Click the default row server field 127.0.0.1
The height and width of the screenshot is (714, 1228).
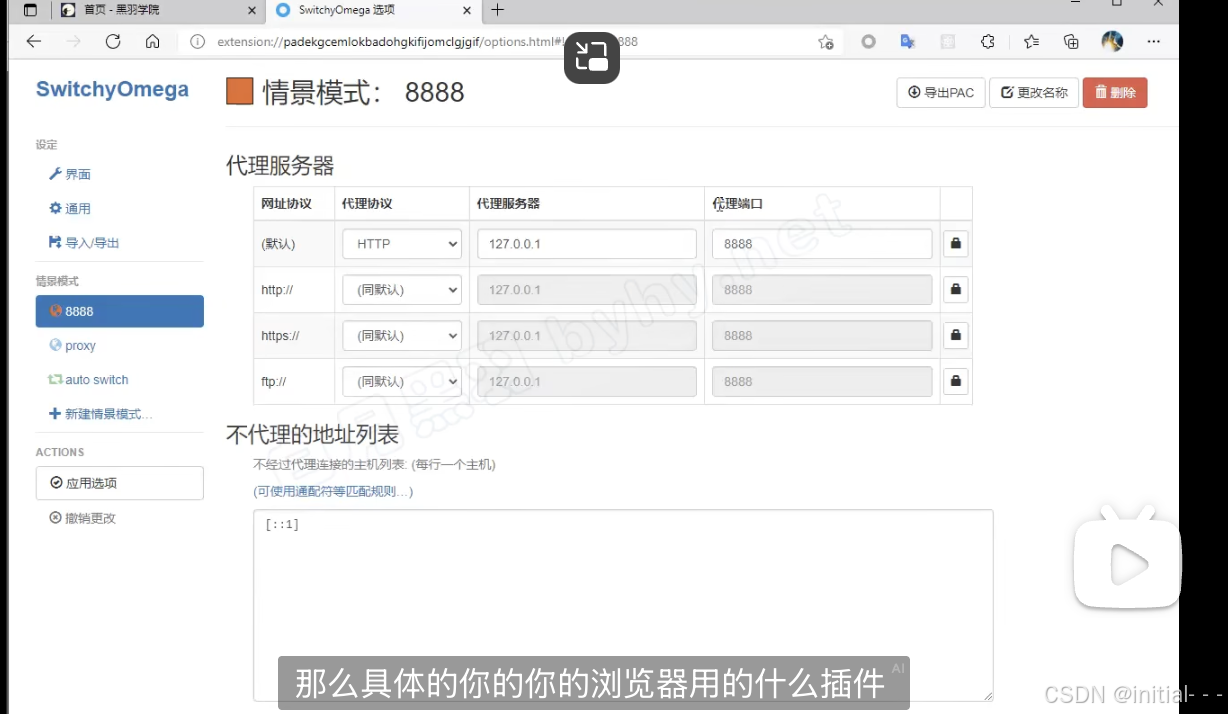coord(587,244)
